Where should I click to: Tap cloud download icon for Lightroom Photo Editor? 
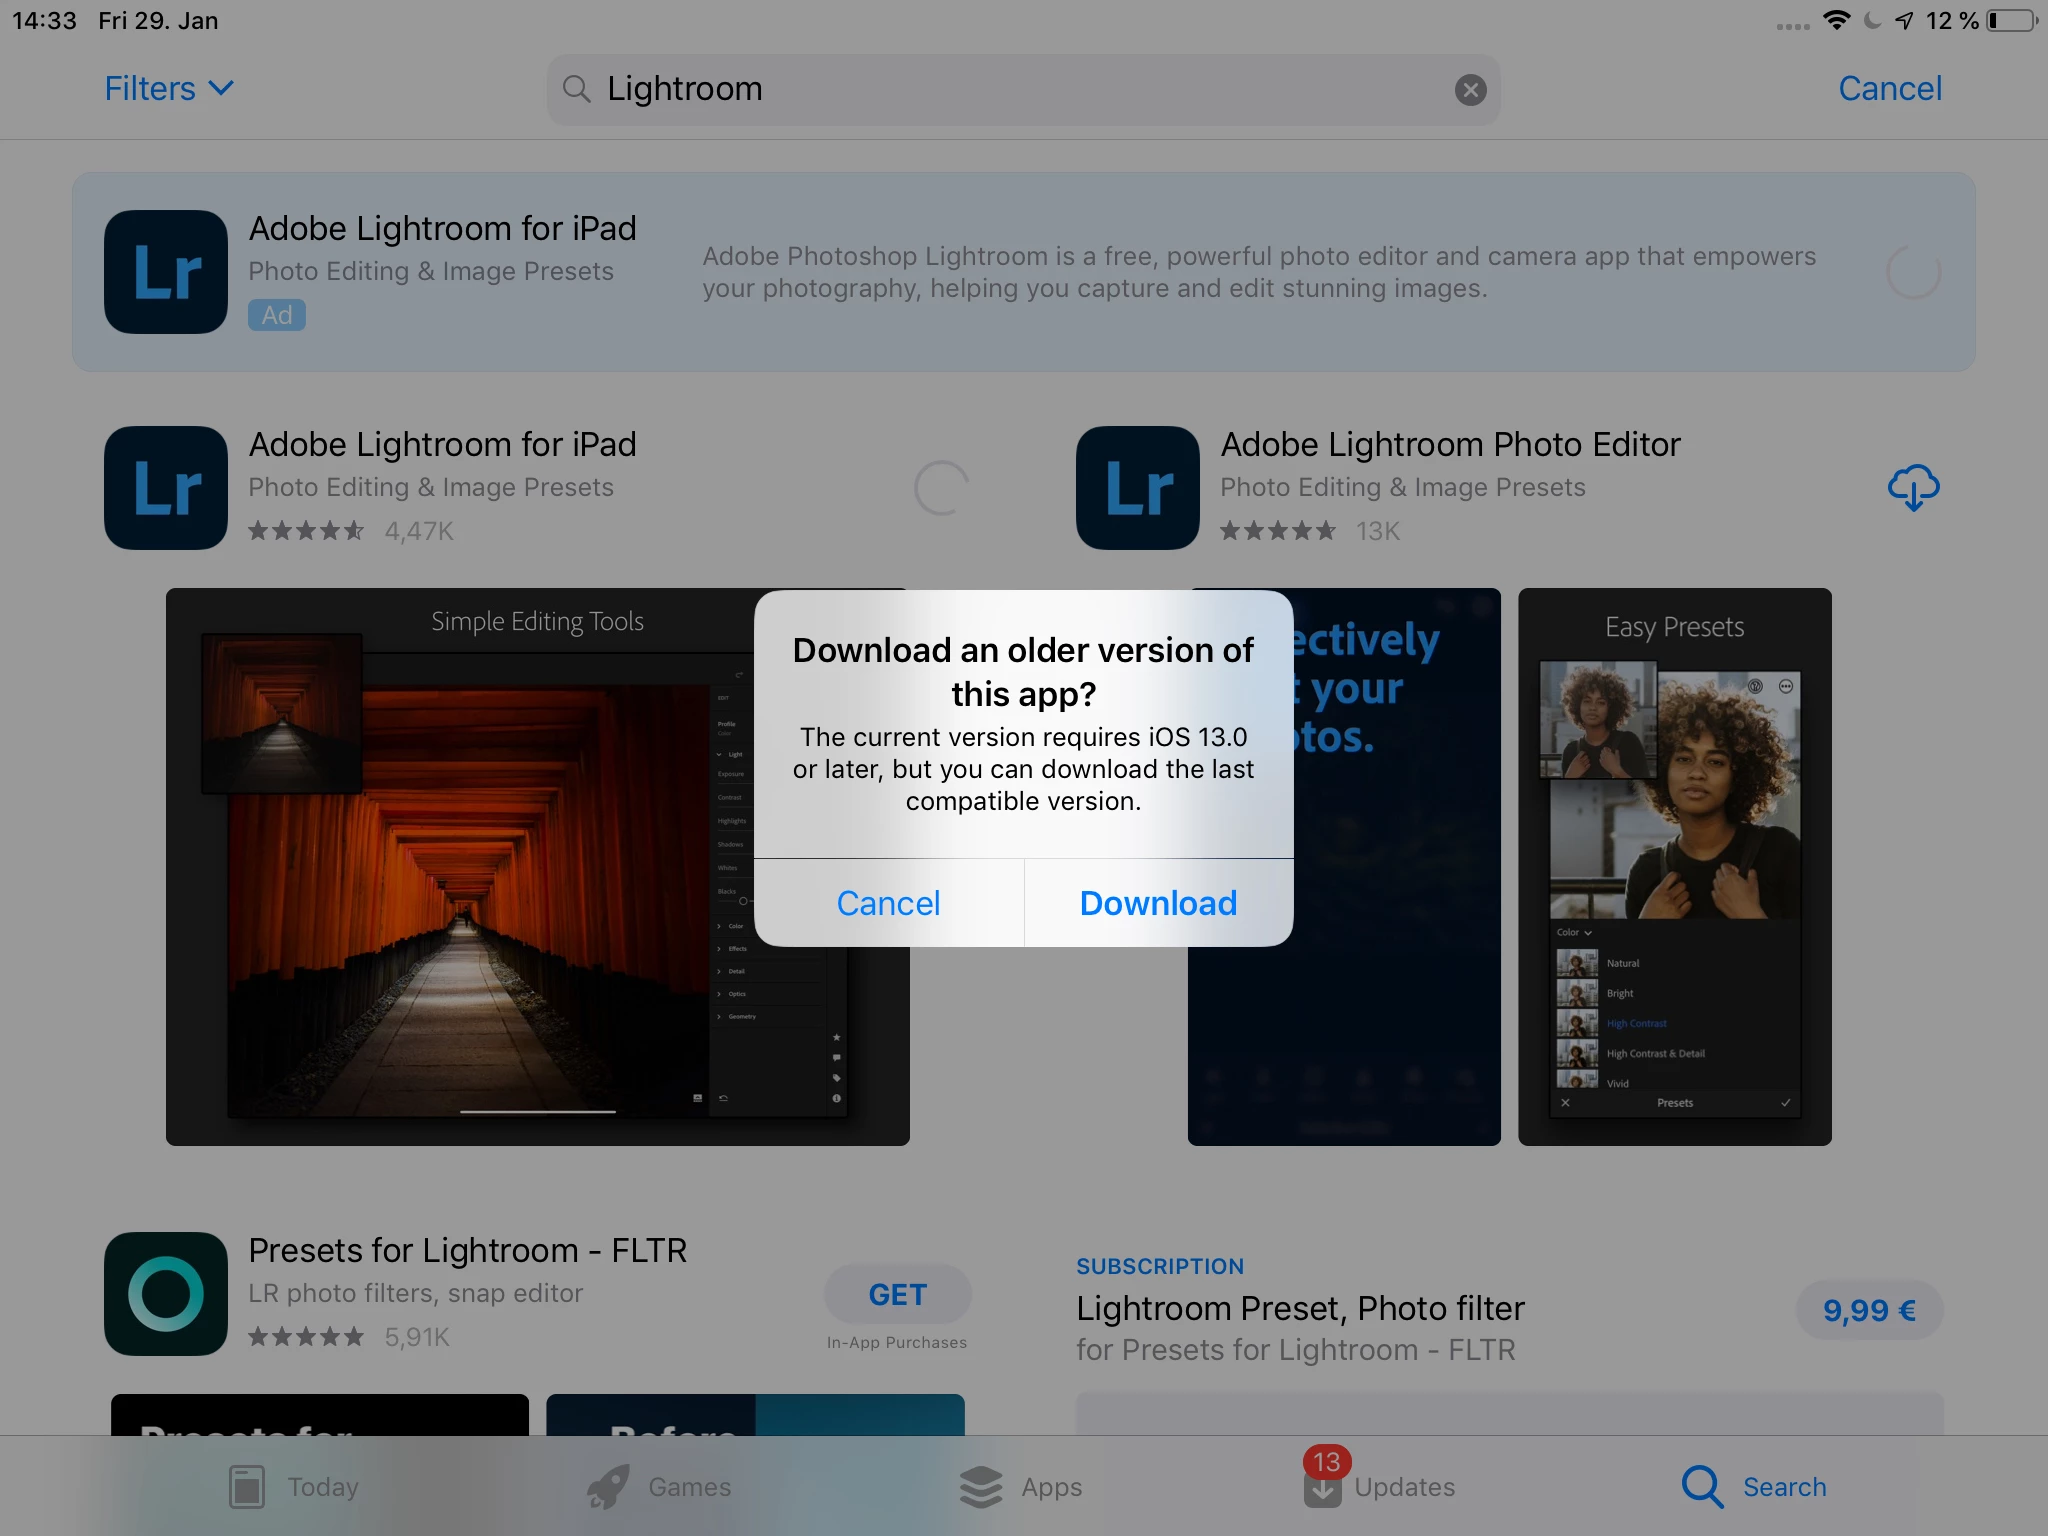(x=1912, y=488)
